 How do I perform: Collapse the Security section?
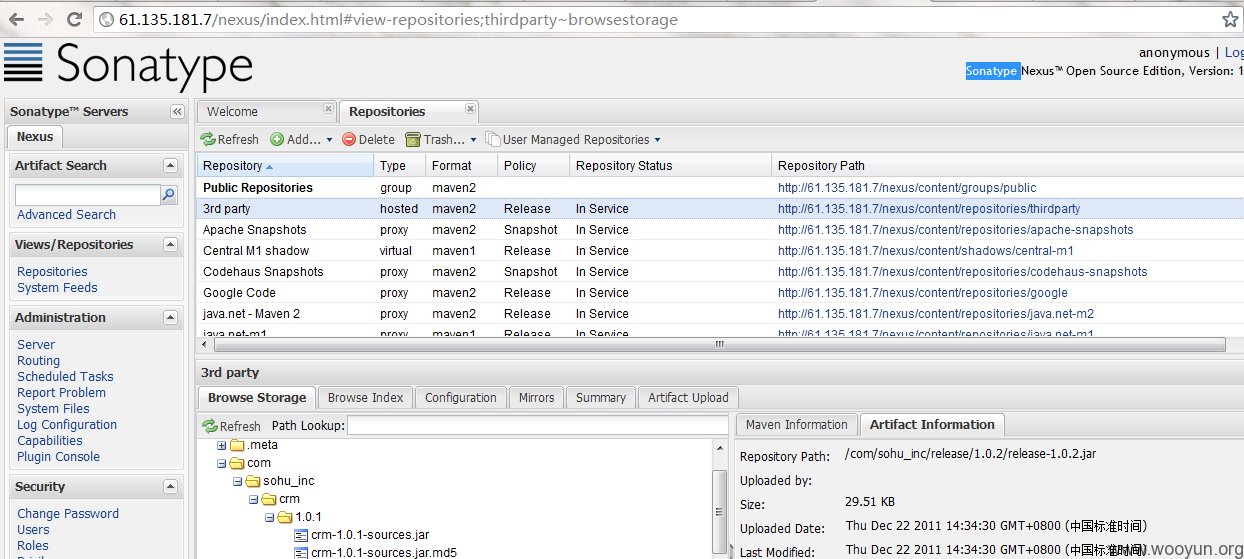(171, 486)
